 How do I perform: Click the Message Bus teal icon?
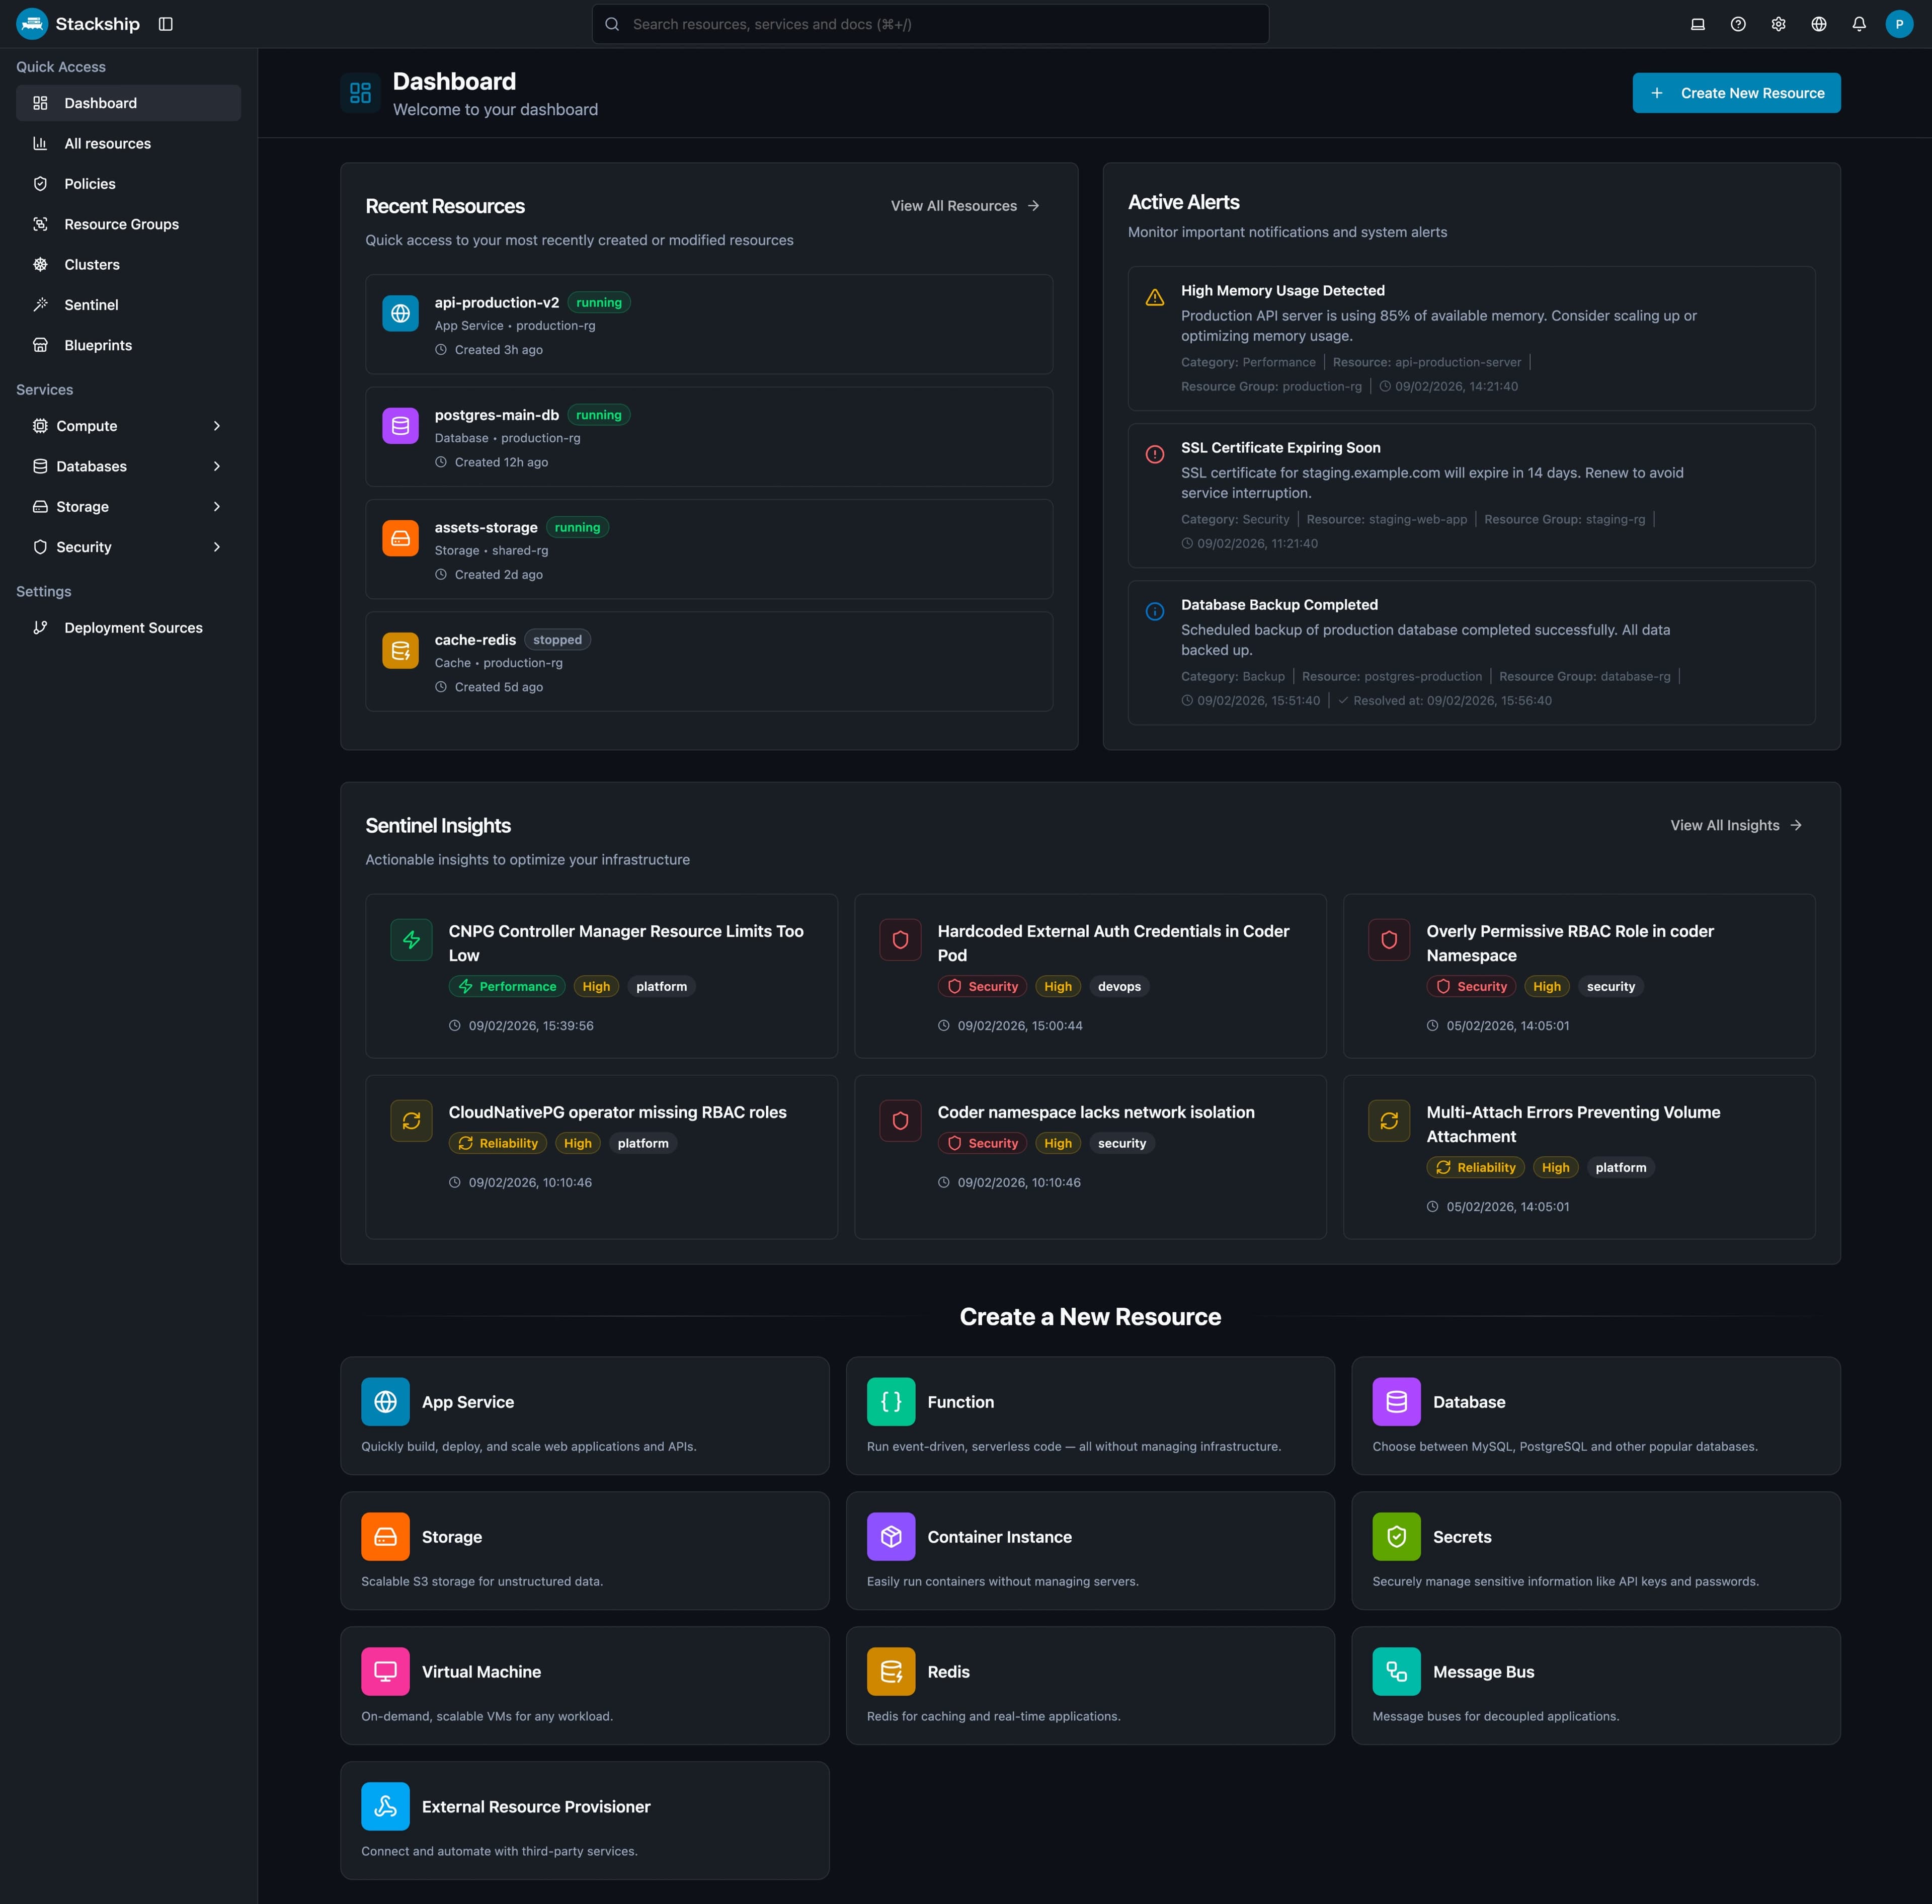tap(1396, 1671)
